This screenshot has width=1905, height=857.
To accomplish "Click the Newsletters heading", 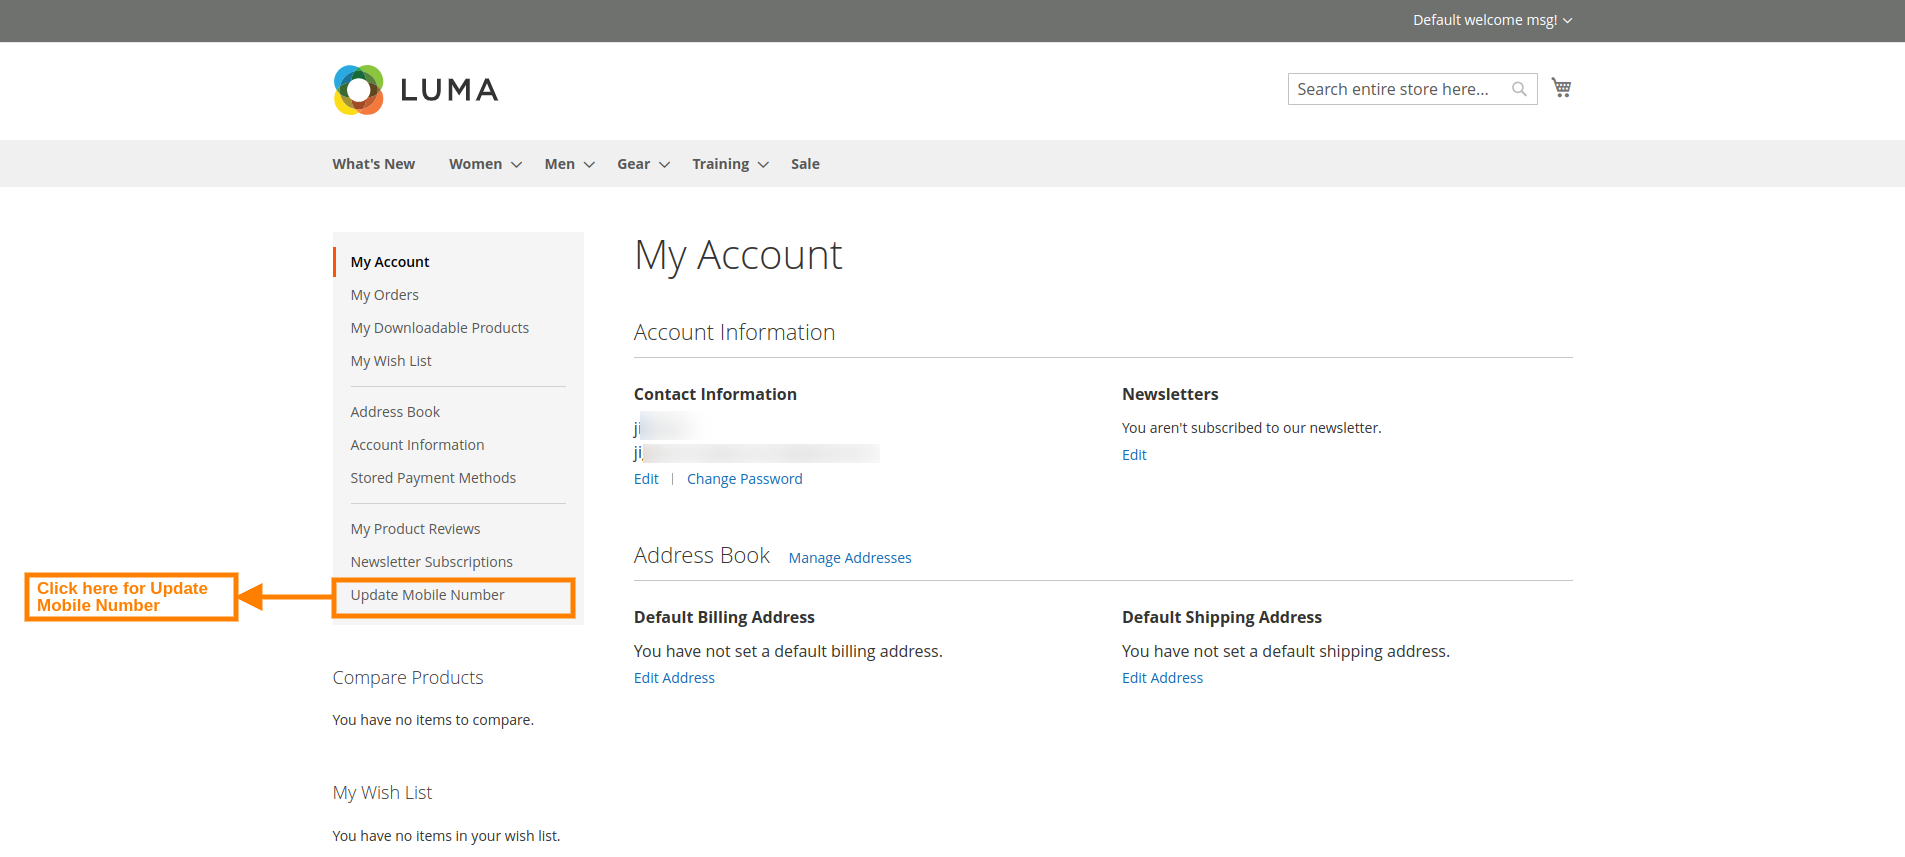I will 1170,394.
